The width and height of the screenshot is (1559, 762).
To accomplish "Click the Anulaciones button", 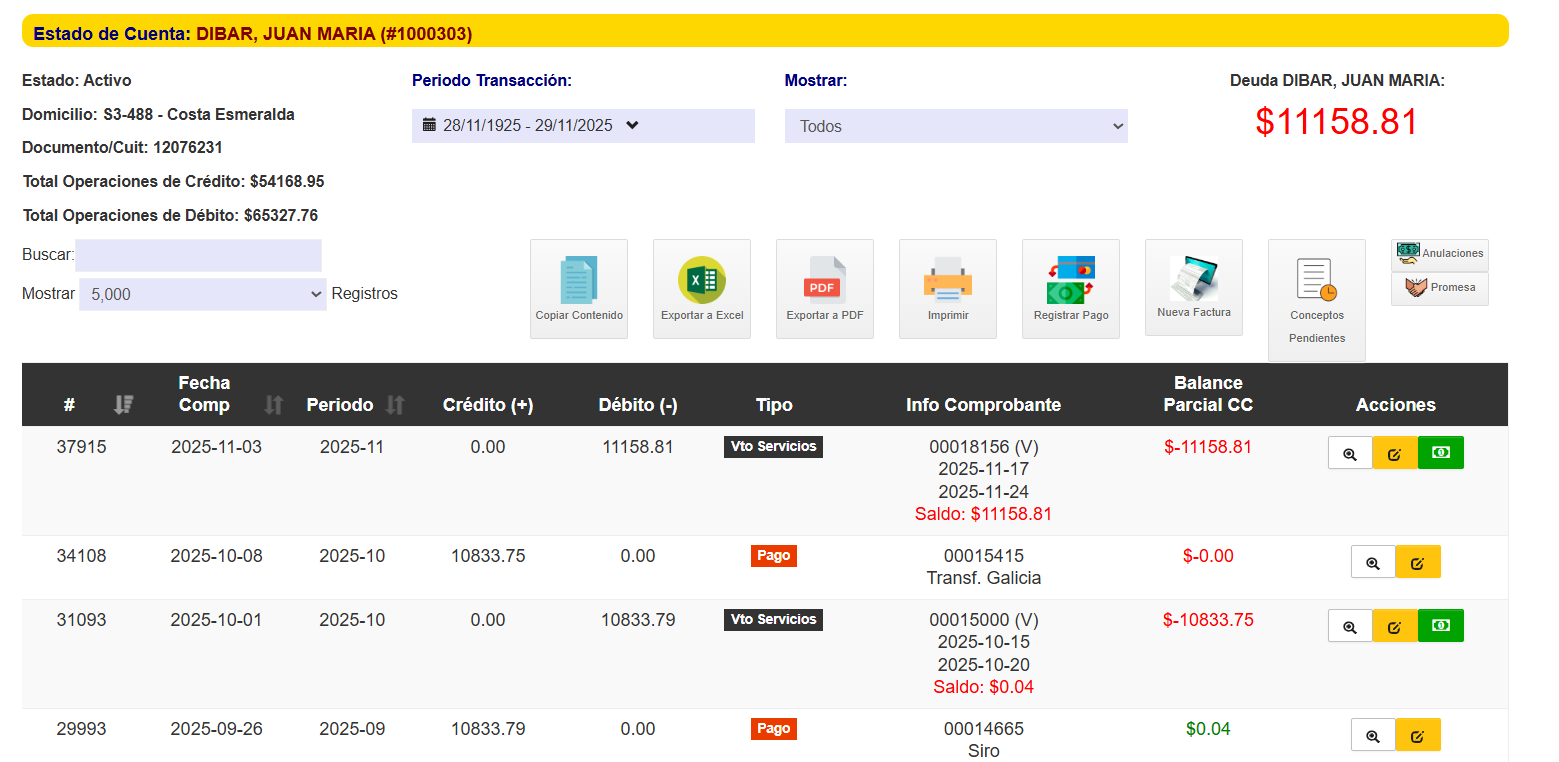I will 1439,254.
